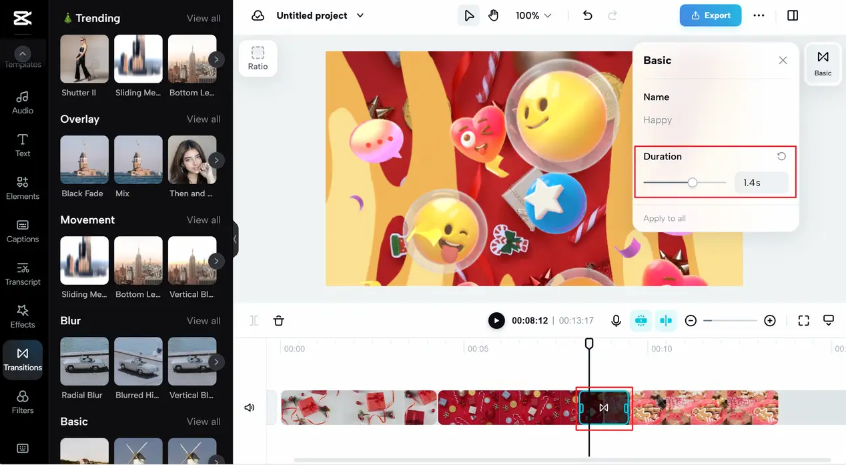Reset the transition Duration

click(781, 156)
